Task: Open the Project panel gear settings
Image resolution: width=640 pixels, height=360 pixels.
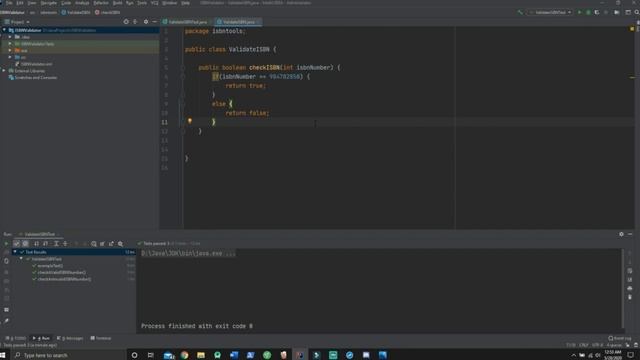Action: pyautogui.click(x=146, y=22)
